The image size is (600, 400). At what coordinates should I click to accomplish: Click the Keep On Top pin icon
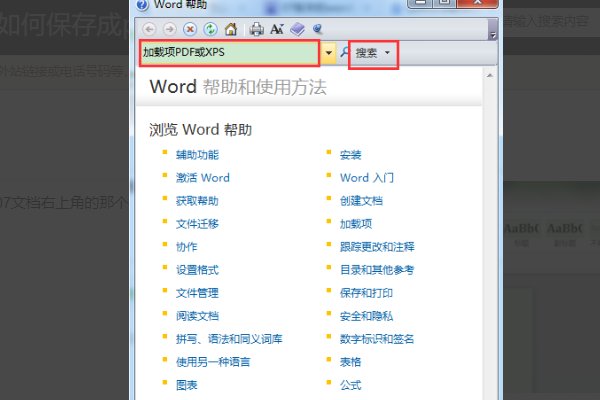(x=318, y=29)
